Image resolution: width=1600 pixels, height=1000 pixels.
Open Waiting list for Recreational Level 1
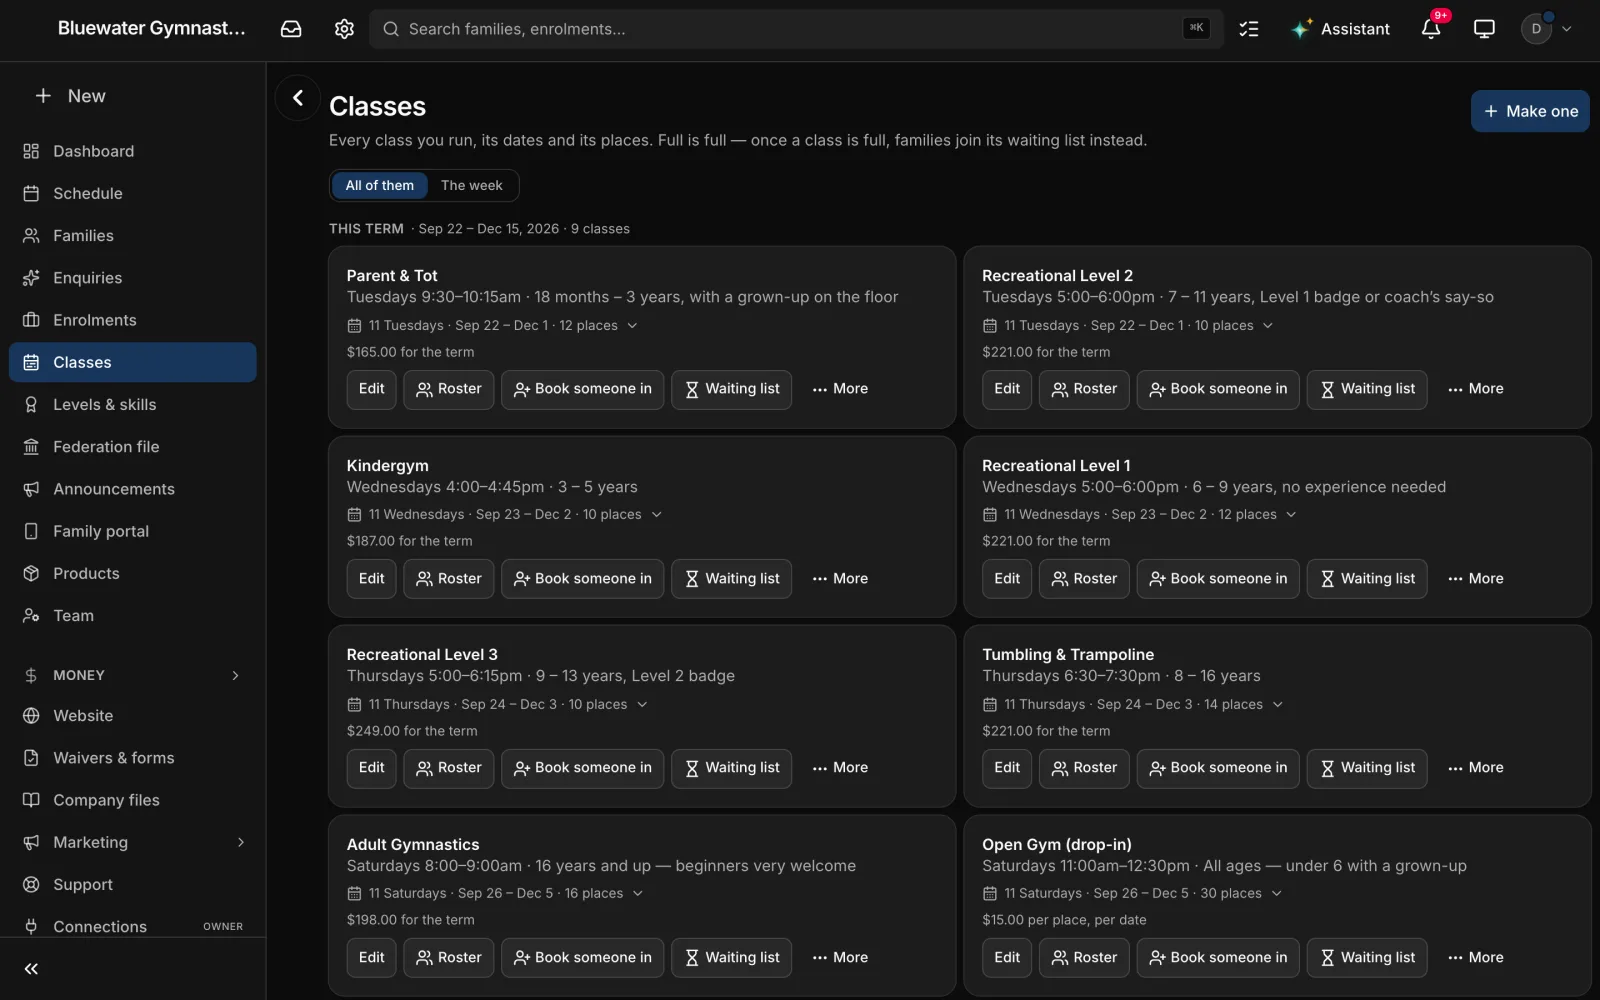point(1367,579)
